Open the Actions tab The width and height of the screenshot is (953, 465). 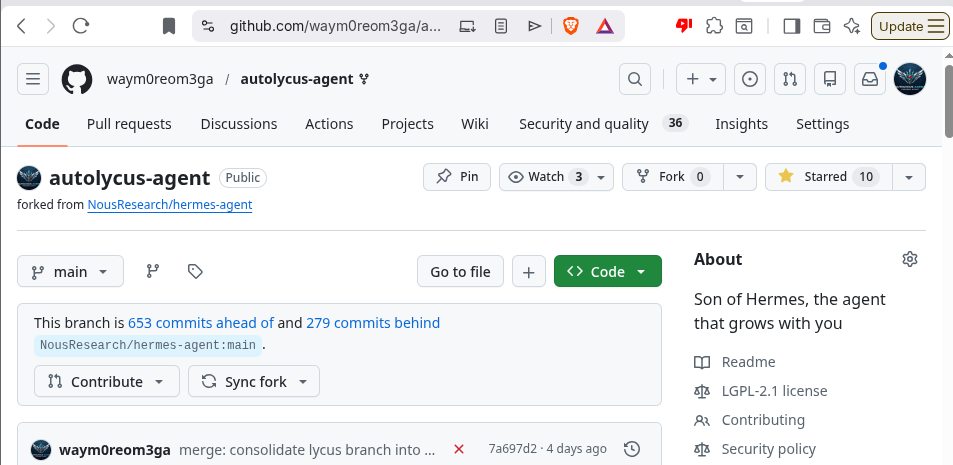pyautogui.click(x=329, y=124)
